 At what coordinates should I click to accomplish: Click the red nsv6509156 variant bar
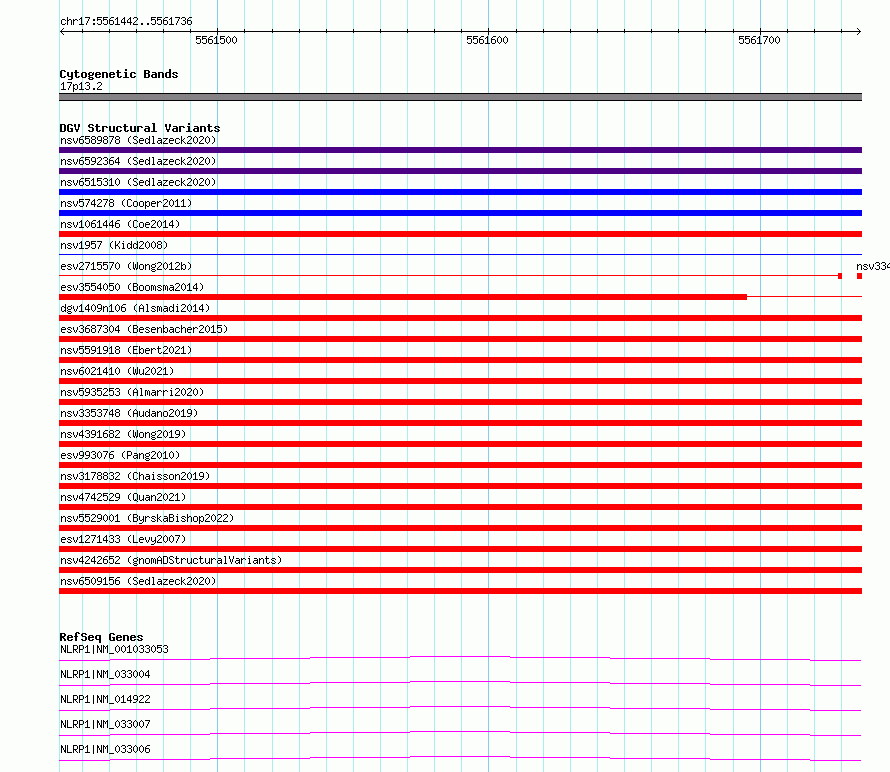click(460, 591)
